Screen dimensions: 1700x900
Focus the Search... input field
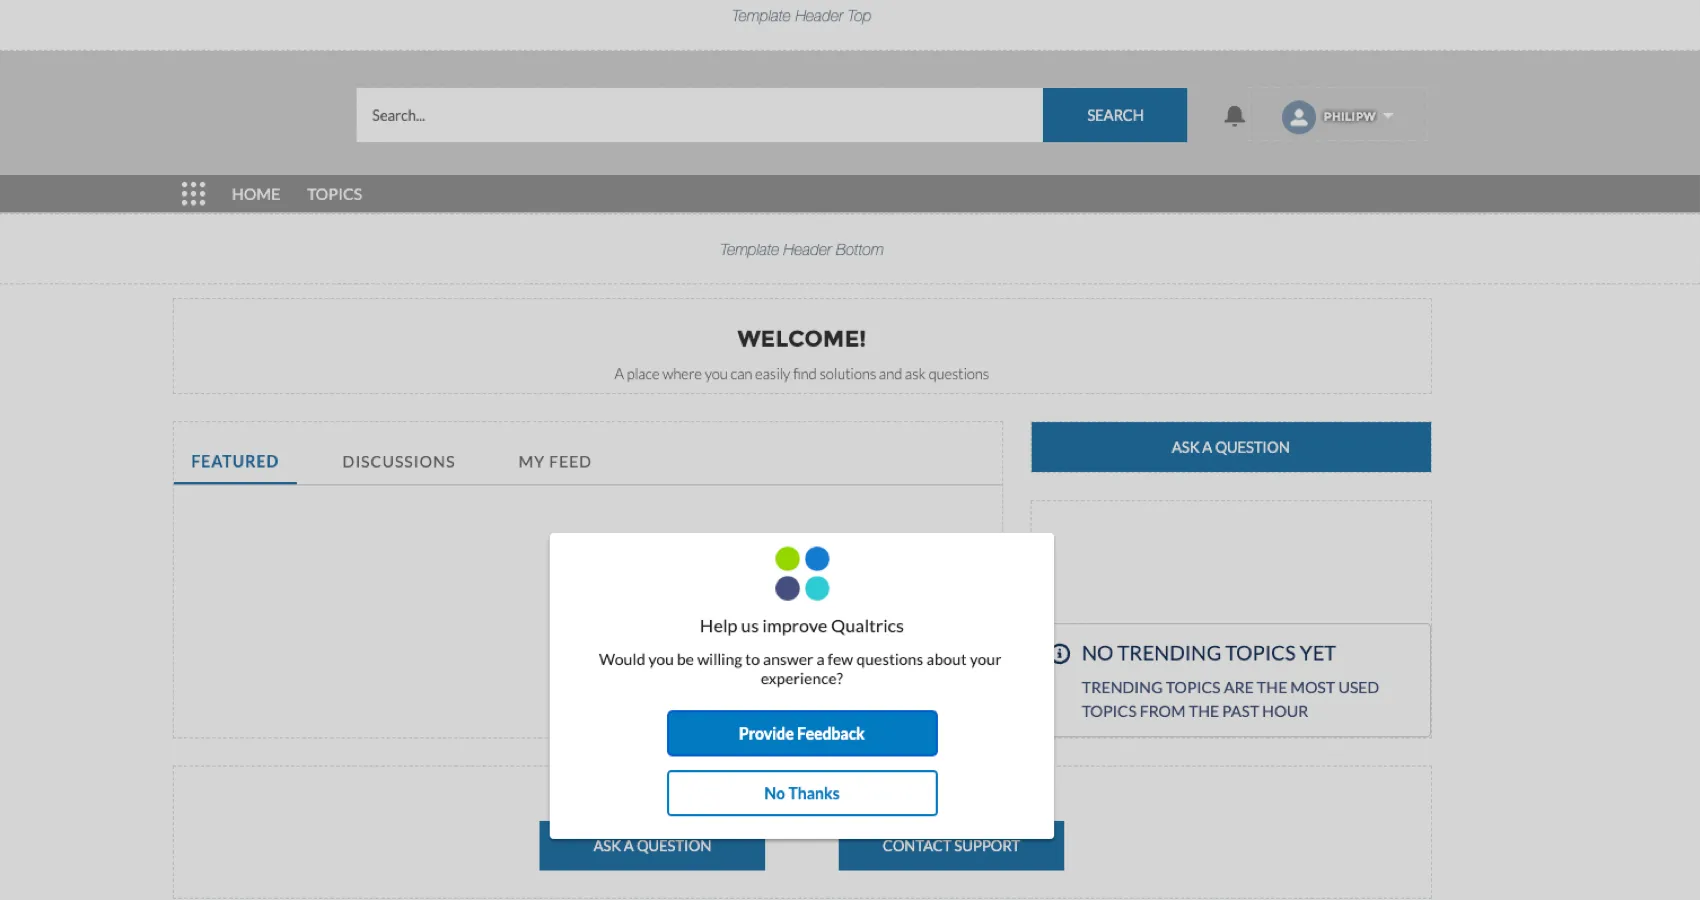(700, 115)
